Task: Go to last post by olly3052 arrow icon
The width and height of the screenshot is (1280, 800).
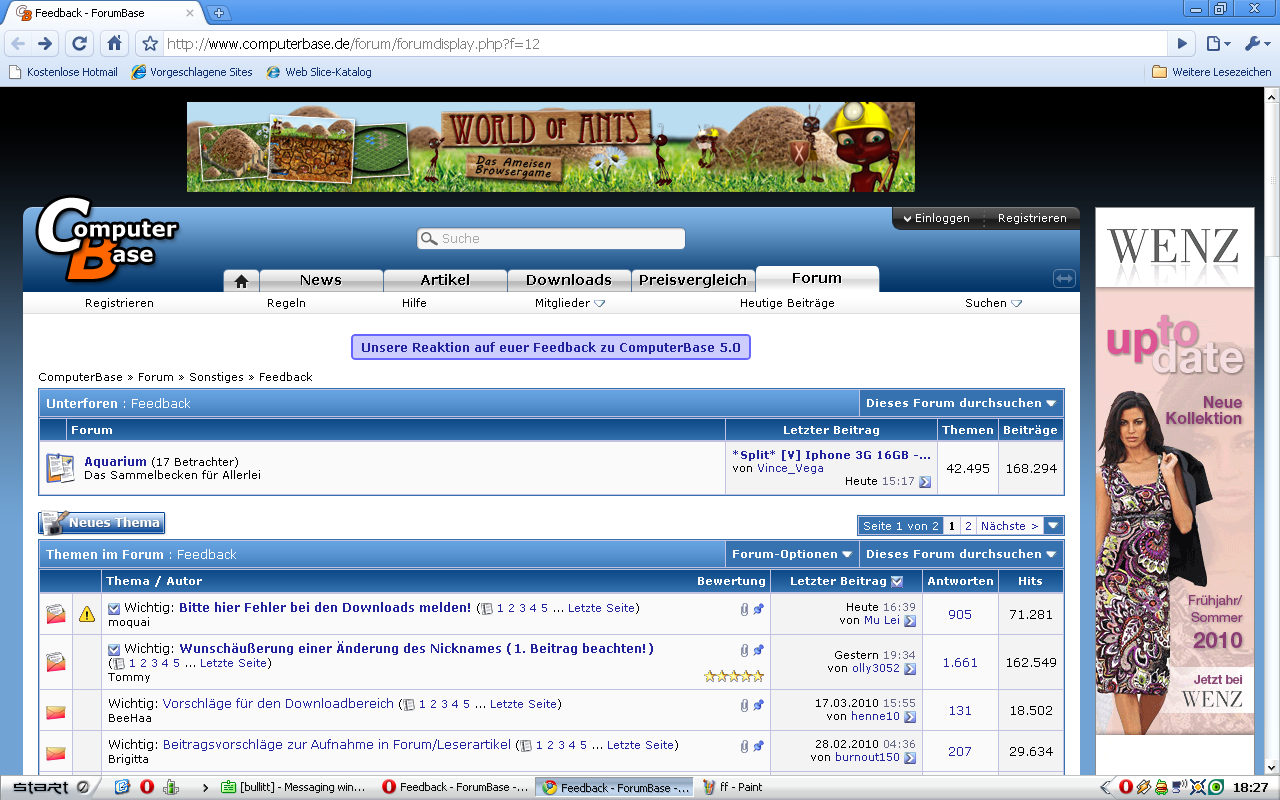Action: click(x=910, y=669)
